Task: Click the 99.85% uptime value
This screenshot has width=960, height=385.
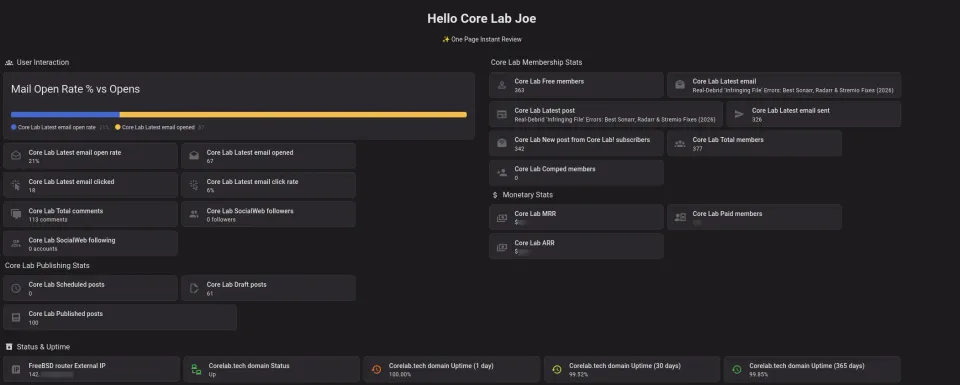Action: [x=759, y=374]
